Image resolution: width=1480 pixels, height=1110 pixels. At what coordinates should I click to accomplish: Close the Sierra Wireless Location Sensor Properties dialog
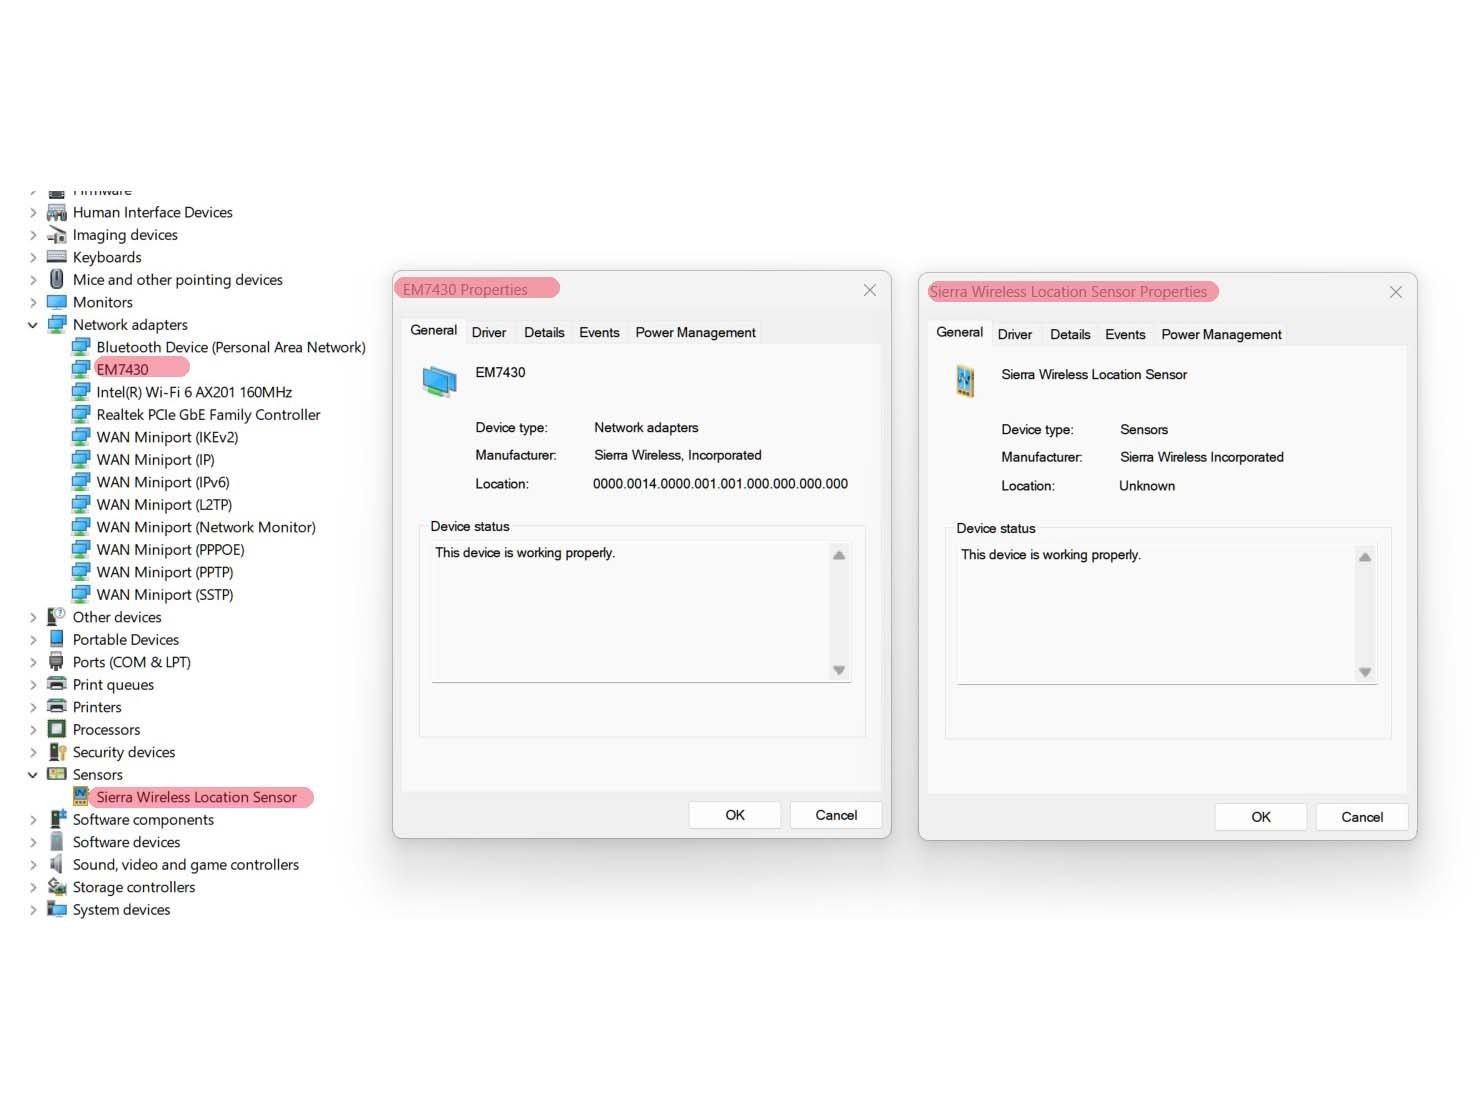pos(1396,292)
